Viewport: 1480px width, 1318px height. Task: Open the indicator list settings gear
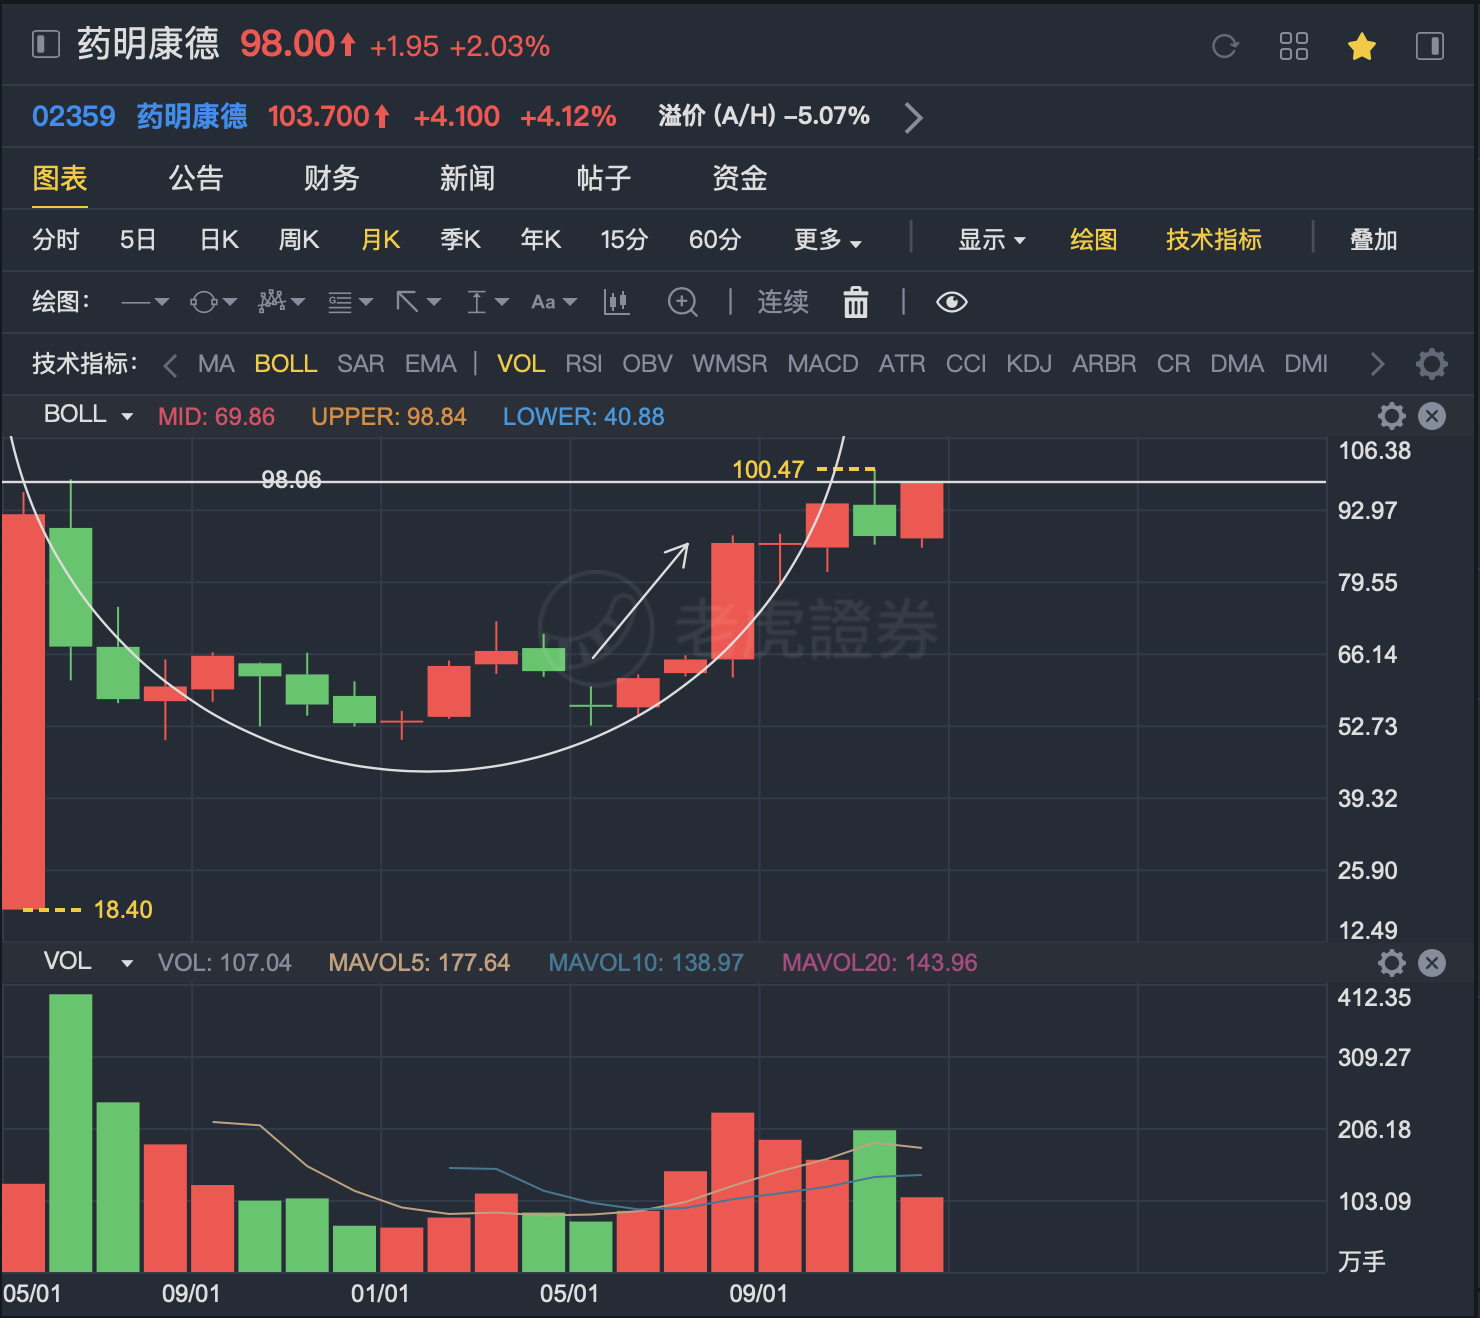tap(1432, 364)
